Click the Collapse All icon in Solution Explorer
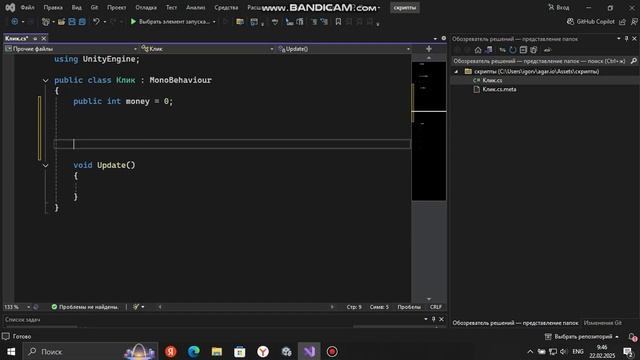This screenshot has width=640, height=360. point(523,50)
